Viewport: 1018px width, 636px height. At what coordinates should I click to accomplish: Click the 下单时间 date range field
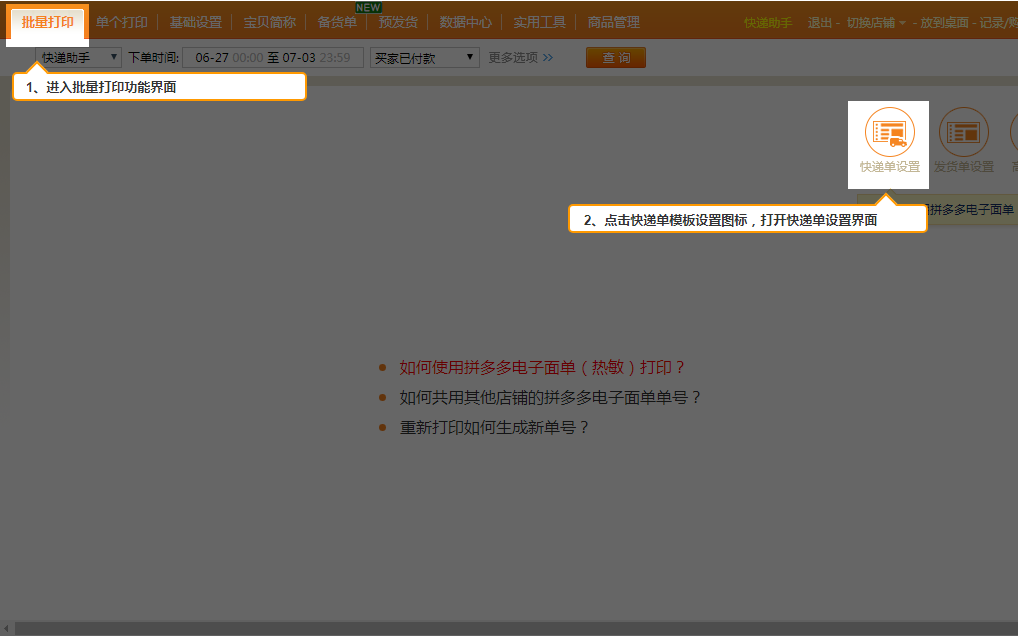click(272, 58)
